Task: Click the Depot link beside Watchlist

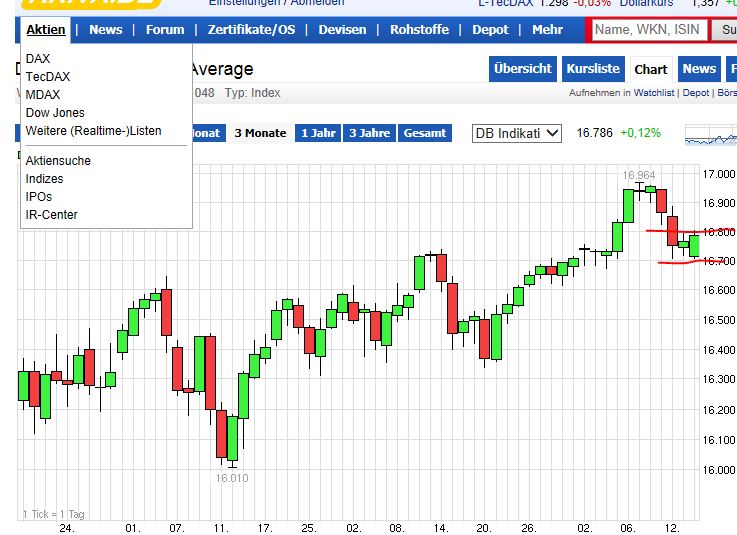Action: click(x=696, y=93)
